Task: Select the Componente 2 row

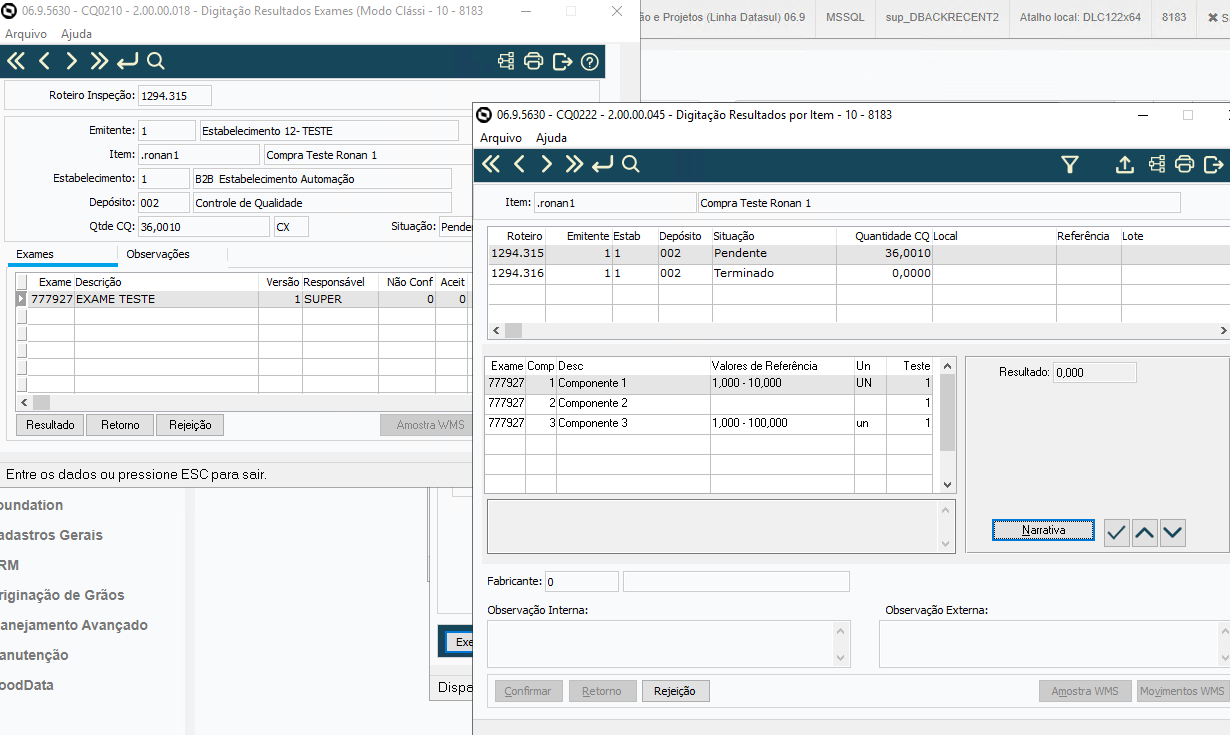Action: coord(710,403)
